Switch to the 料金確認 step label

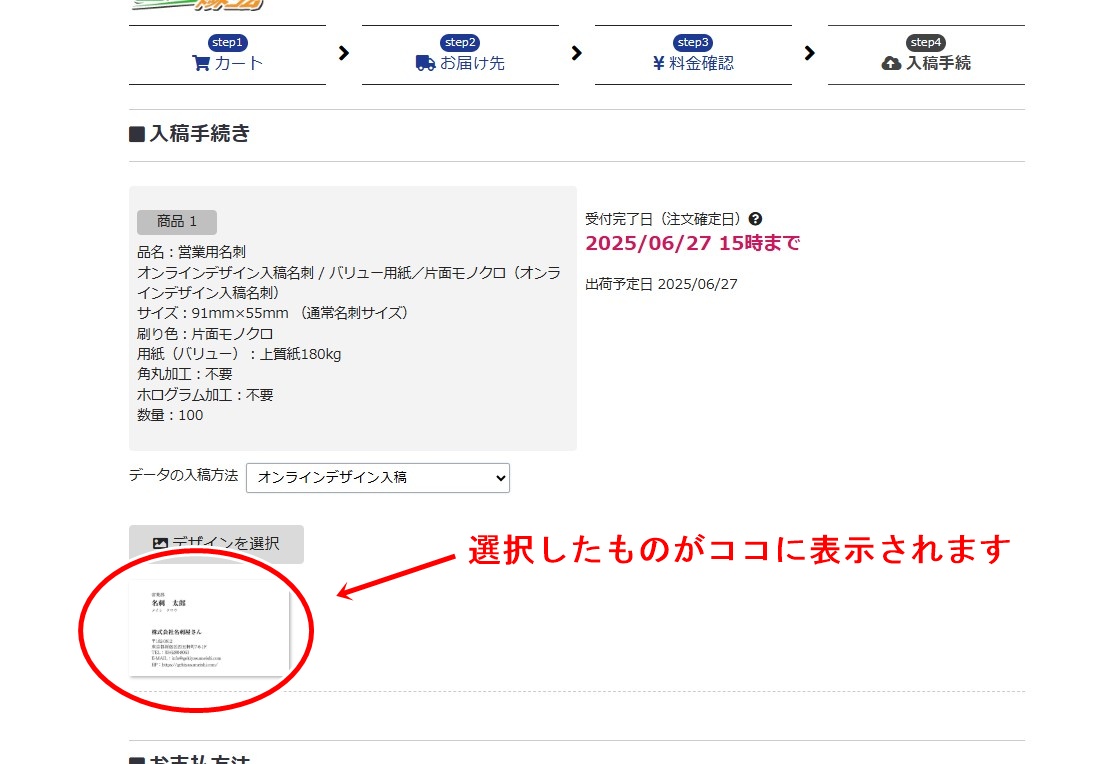tap(701, 63)
